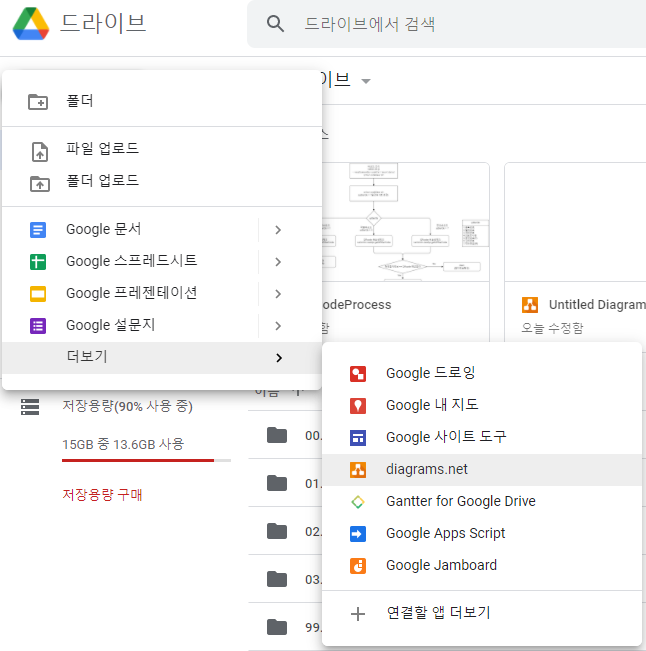Viewport: 646px width, 651px height.
Task: Select the folder icon in row 99.
Action: coord(277,627)
